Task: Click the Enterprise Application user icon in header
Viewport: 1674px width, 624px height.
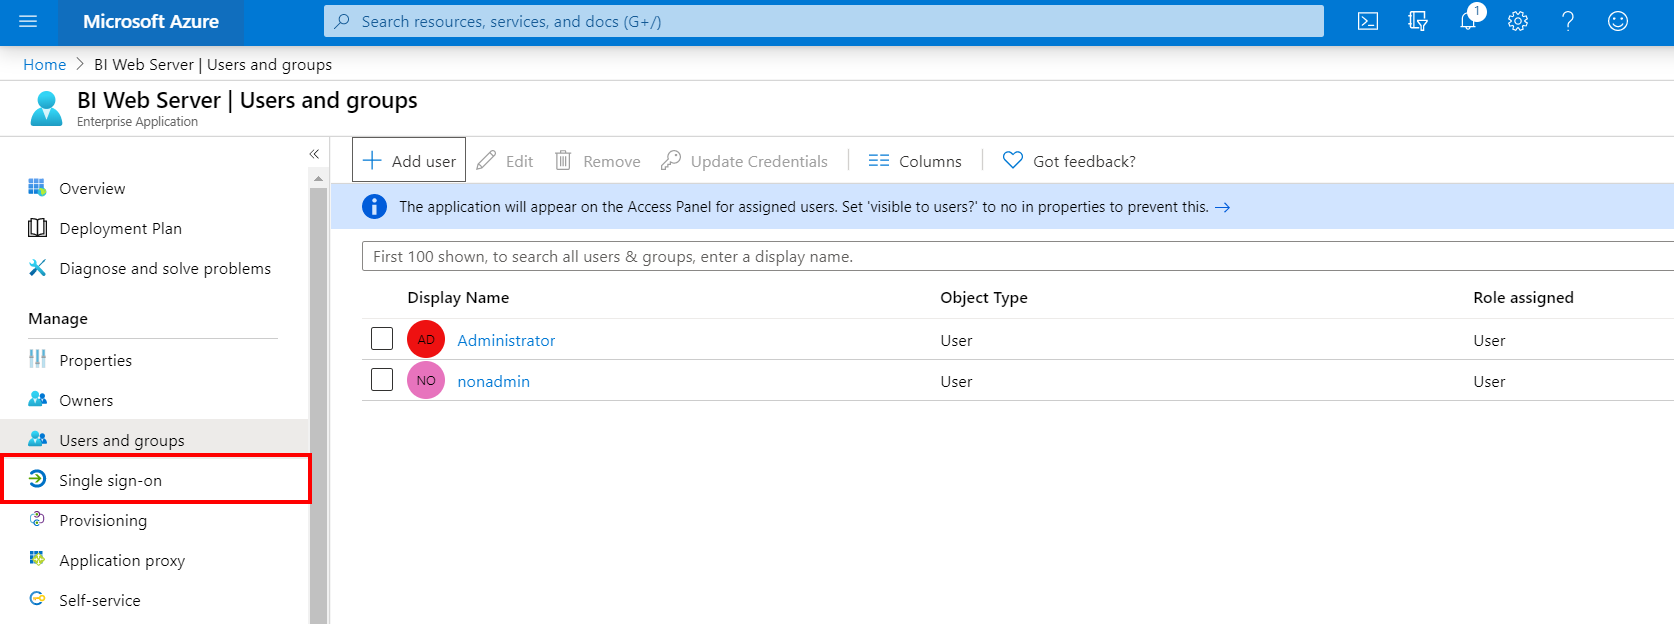Action: click(x=46, y=108)
